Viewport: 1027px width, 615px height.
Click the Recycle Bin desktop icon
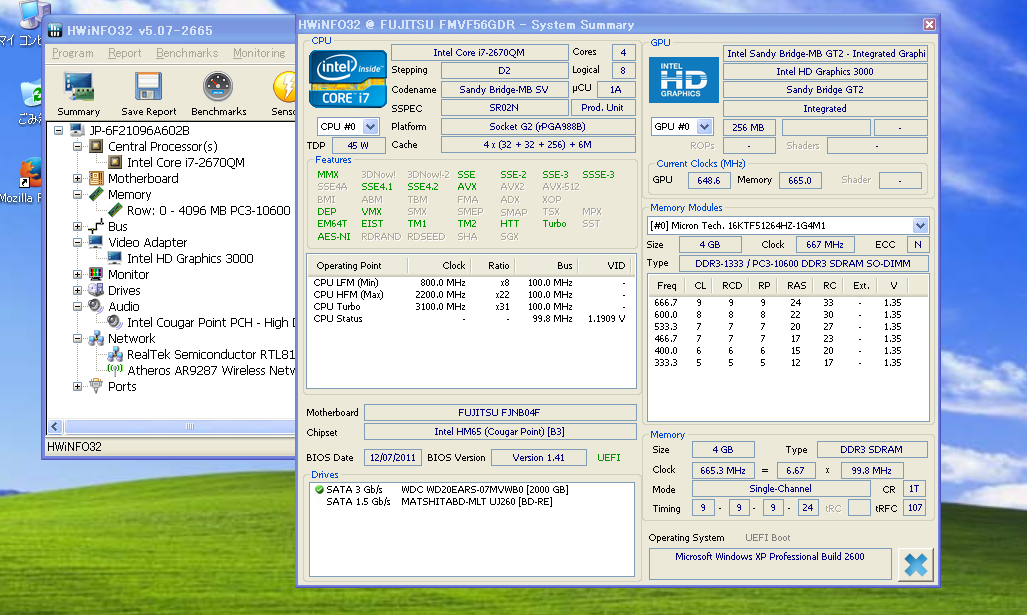(31, 94)
